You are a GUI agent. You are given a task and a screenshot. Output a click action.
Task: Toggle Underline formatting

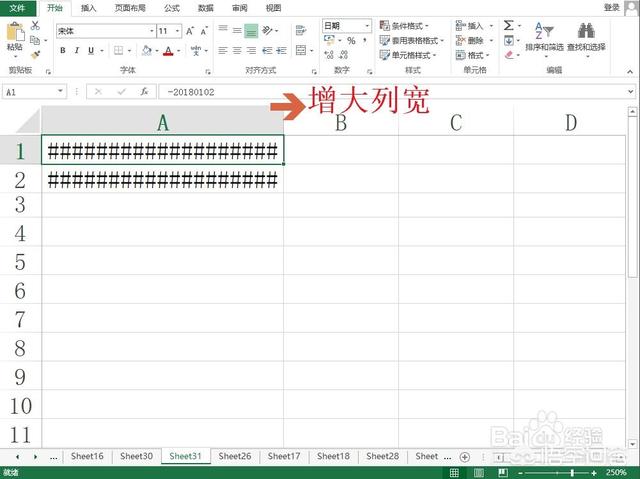91,51
